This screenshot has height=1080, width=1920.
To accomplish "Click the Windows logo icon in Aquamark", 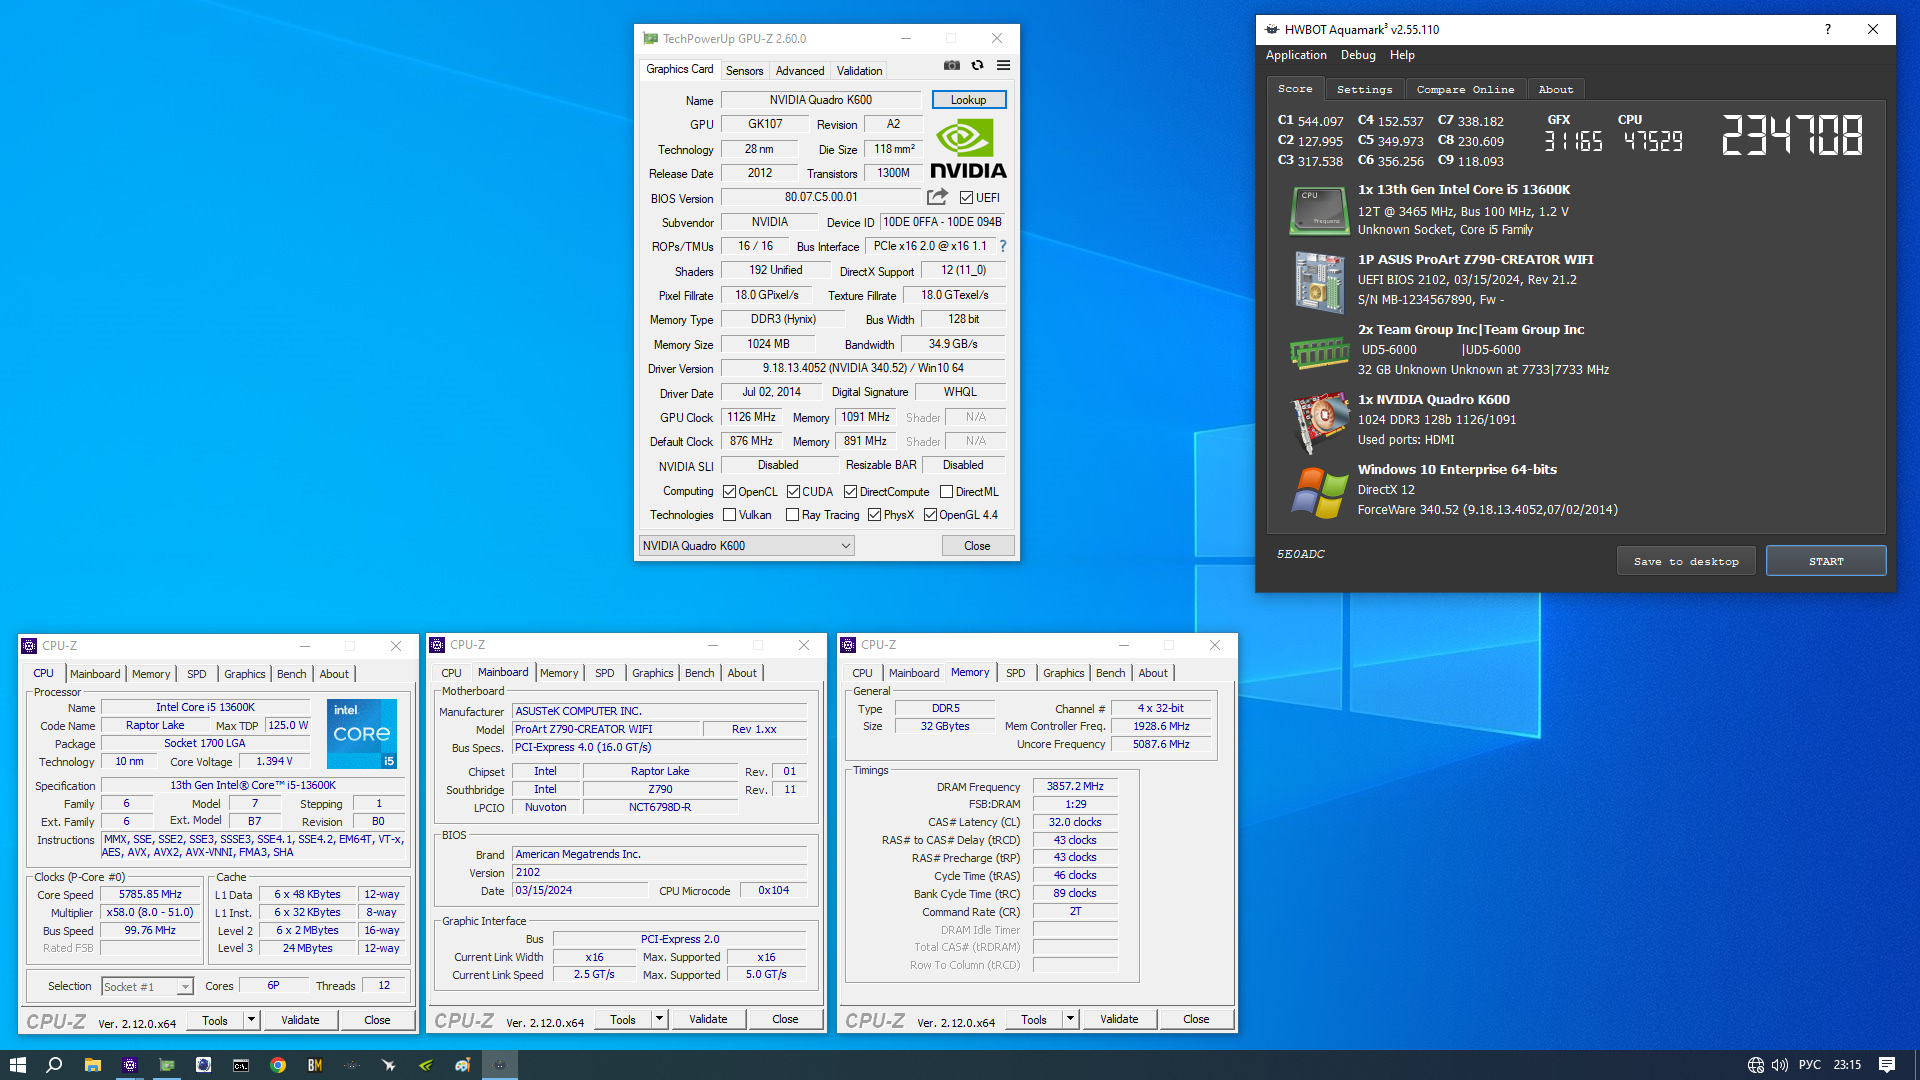I will [x=1319, y=492].
